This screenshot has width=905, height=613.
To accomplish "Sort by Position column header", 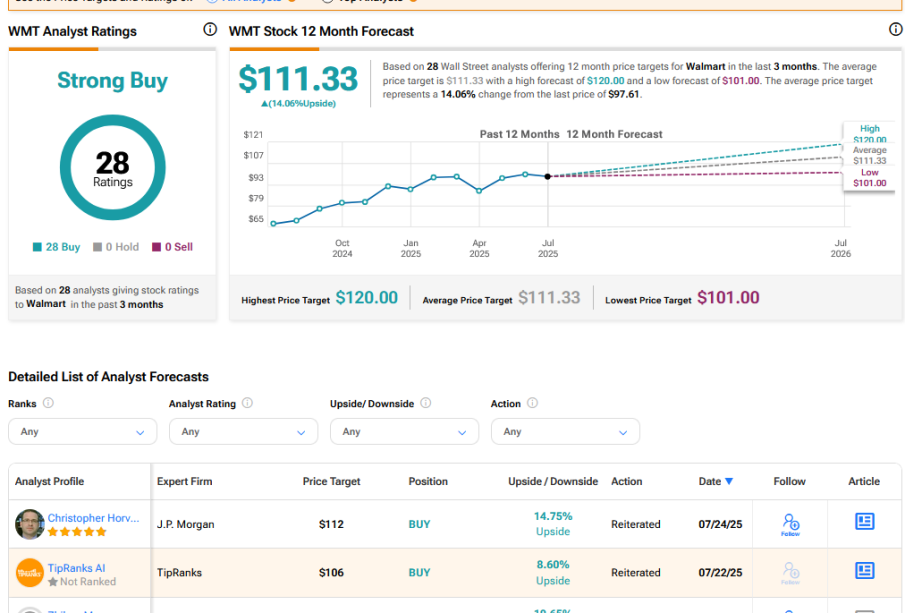I will point(428,481).
